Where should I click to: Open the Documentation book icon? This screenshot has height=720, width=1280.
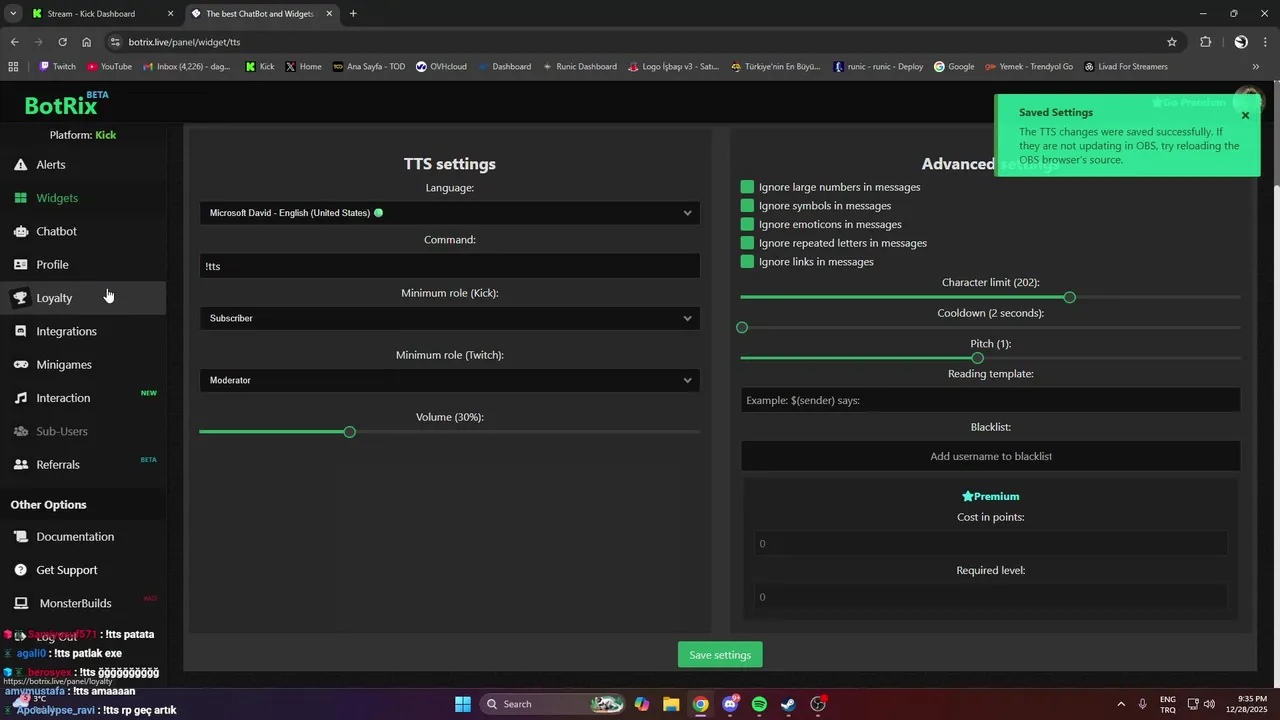pyautogui.click(x=20, y=537)
